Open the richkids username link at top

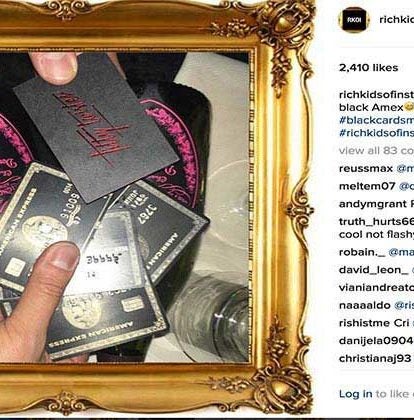397,20
